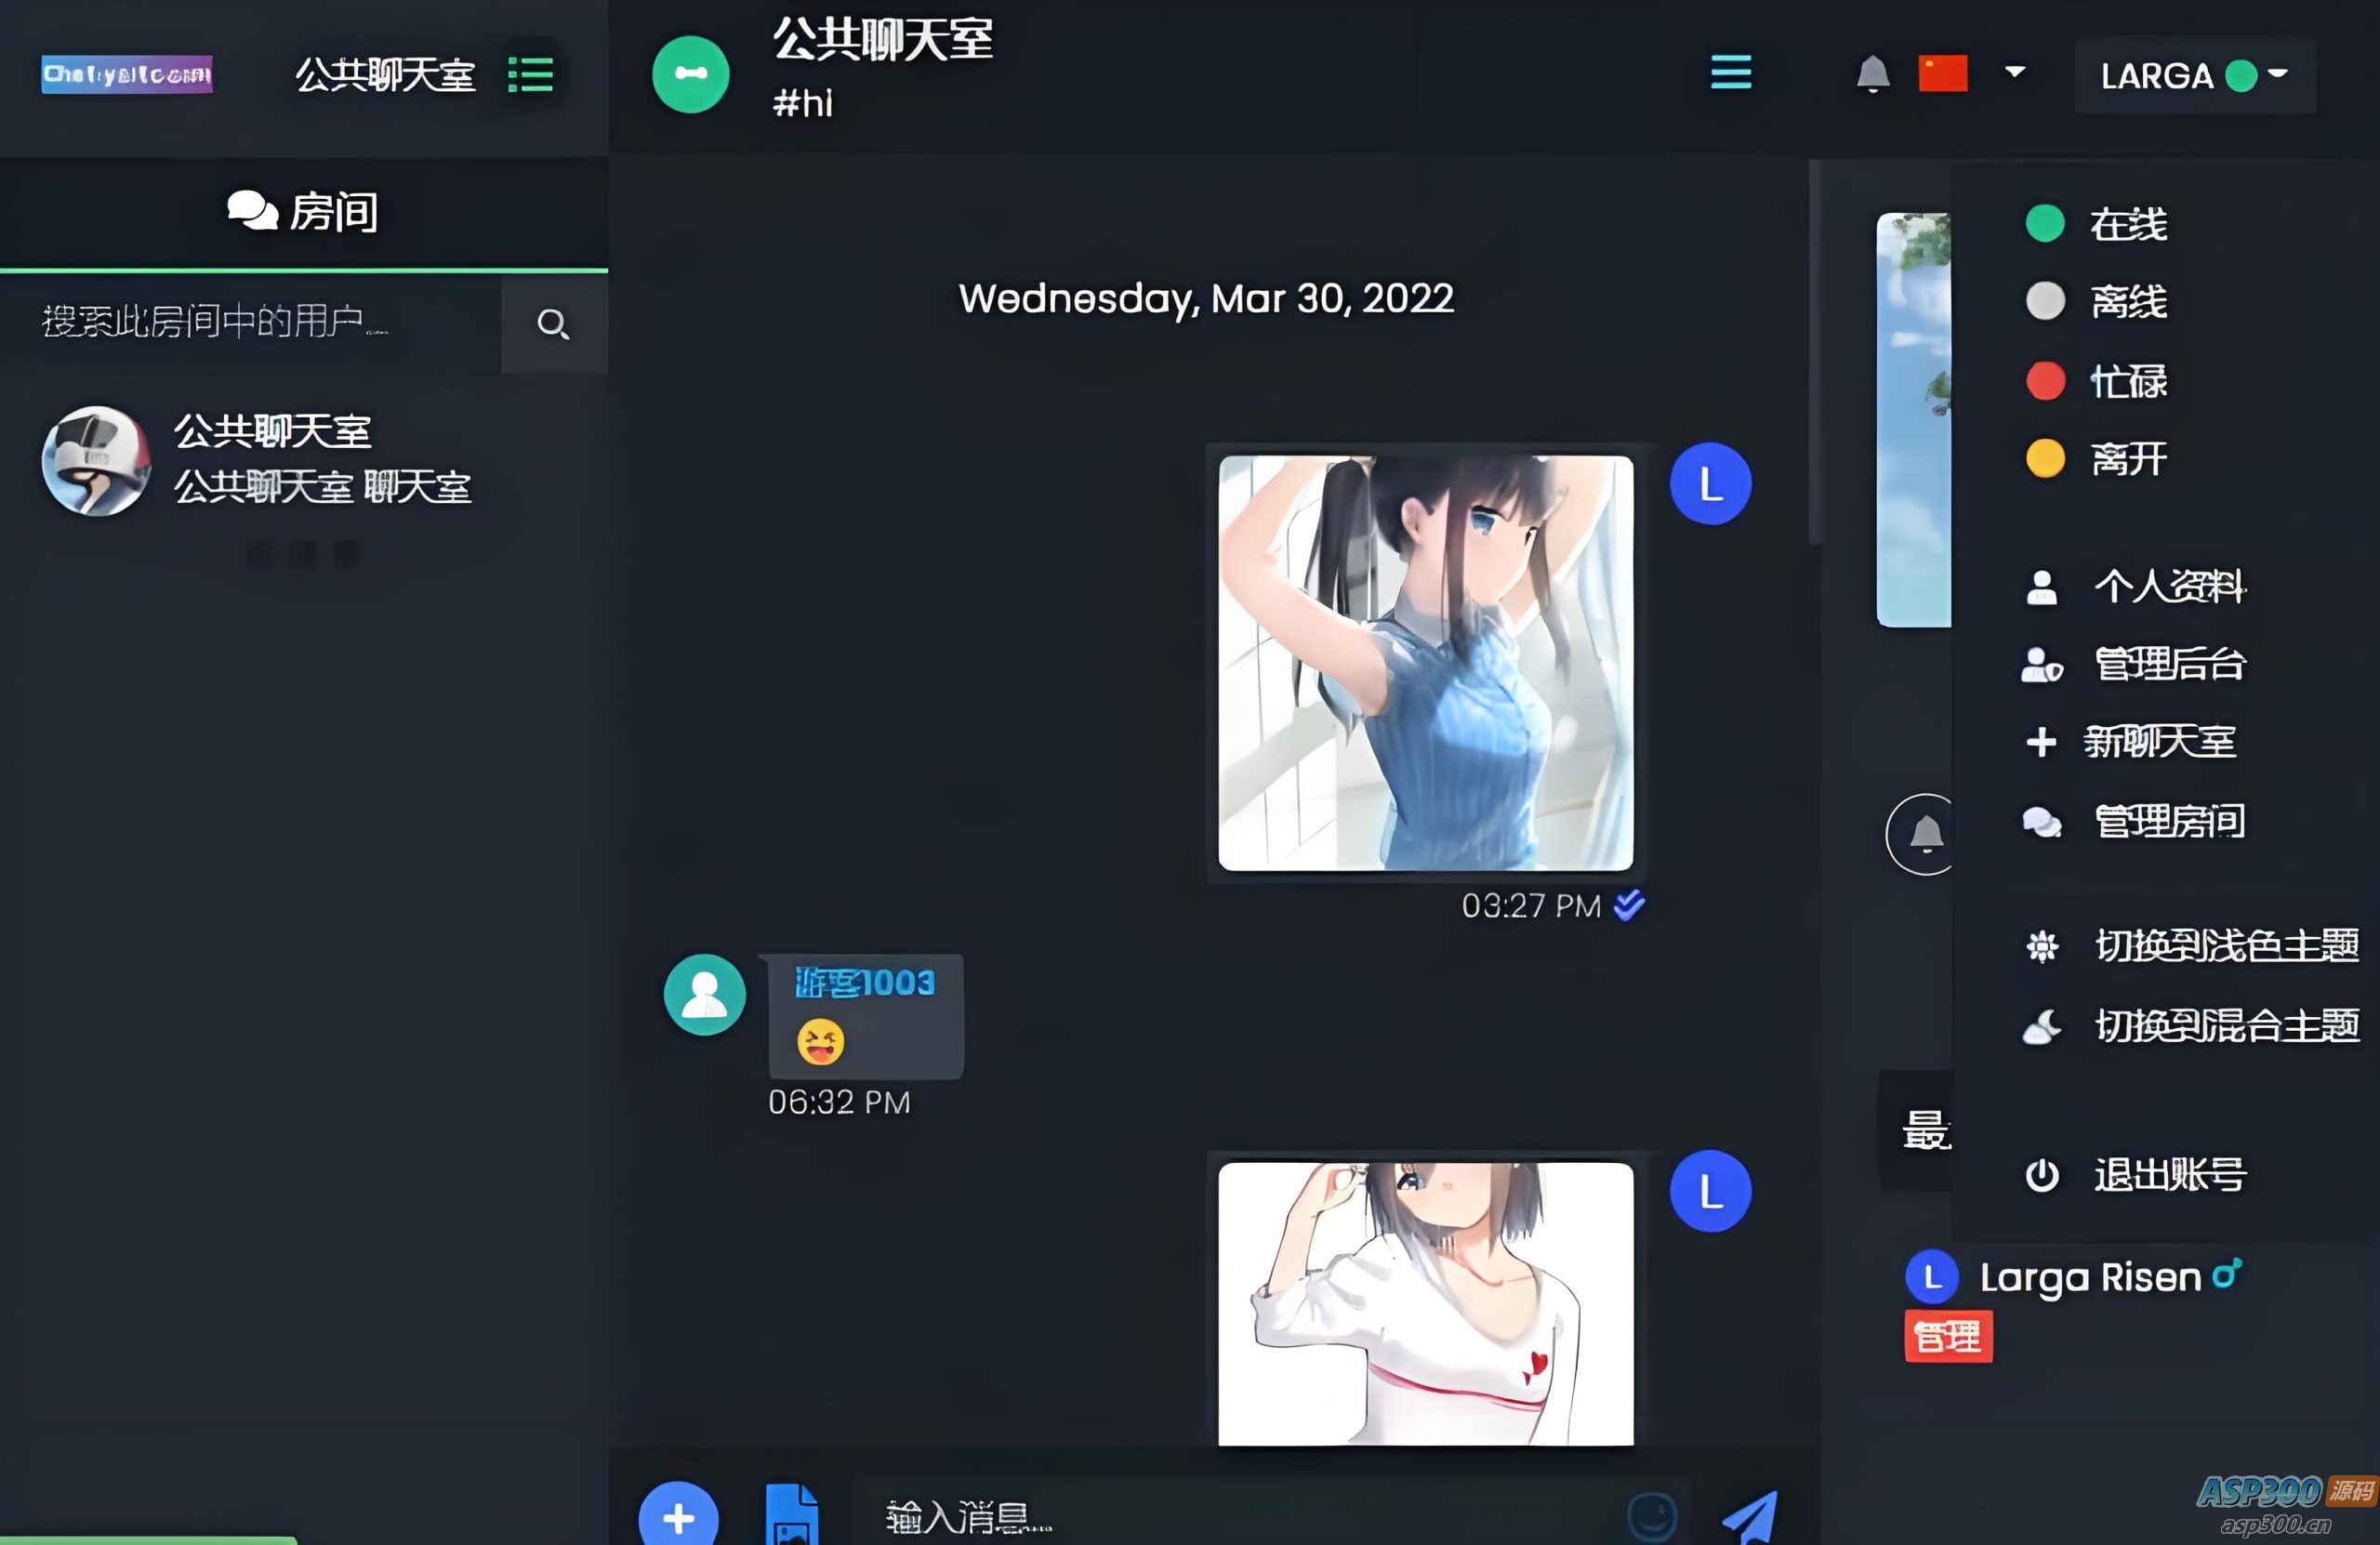Select the 房间 rooms tab
The image size is (2380, 1545).
(x=303, y=212)
